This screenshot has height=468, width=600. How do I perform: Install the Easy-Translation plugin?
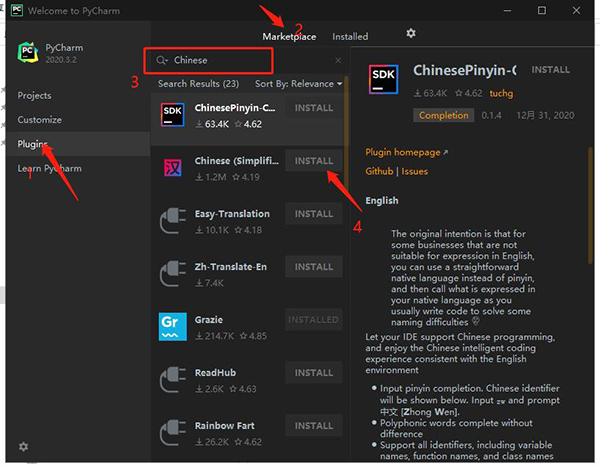click(313, 213)
